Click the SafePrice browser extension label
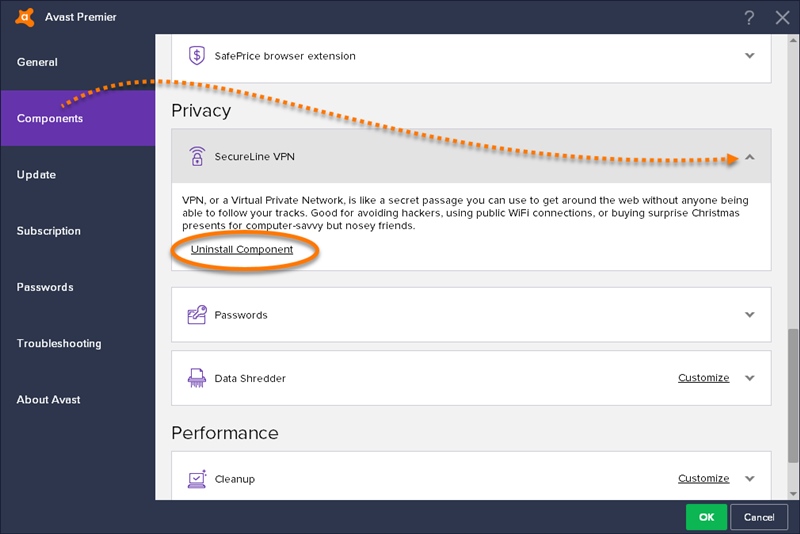 coord(285,56)
